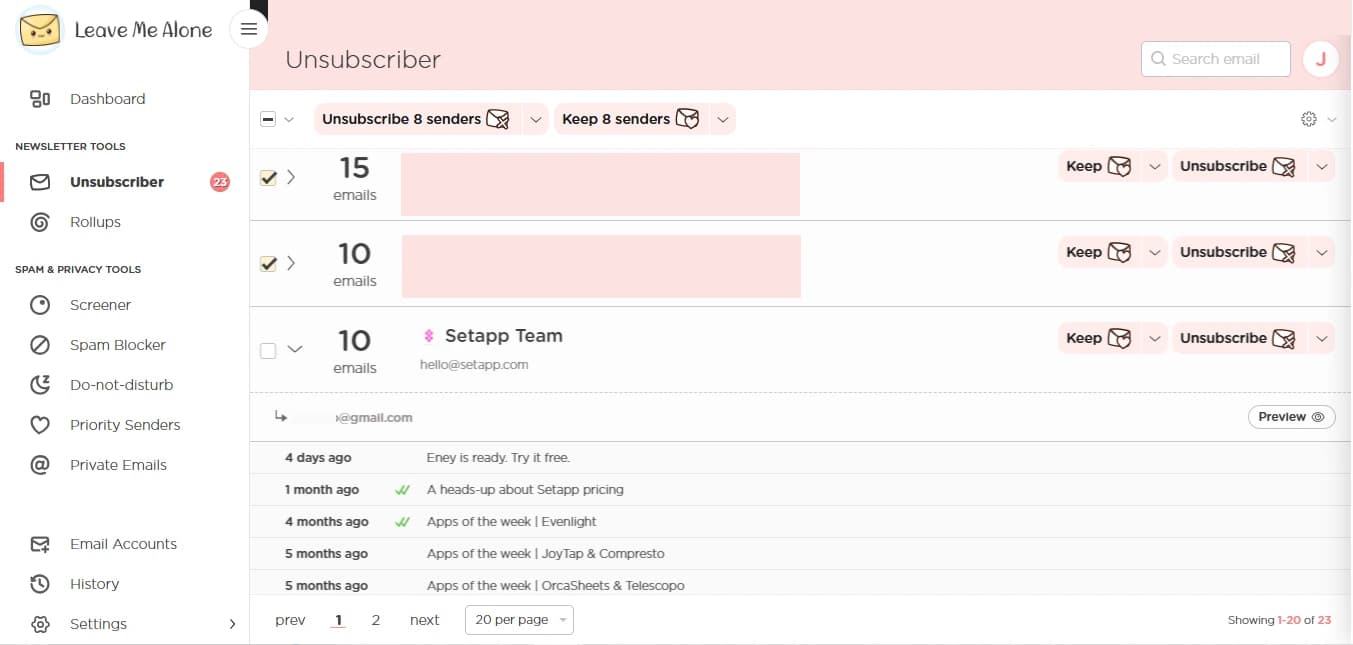Viewport: 1353px width, 645px height.
Task: Click the Unsubscriber envelope icon in sidebar
Action: click(40, 182)
